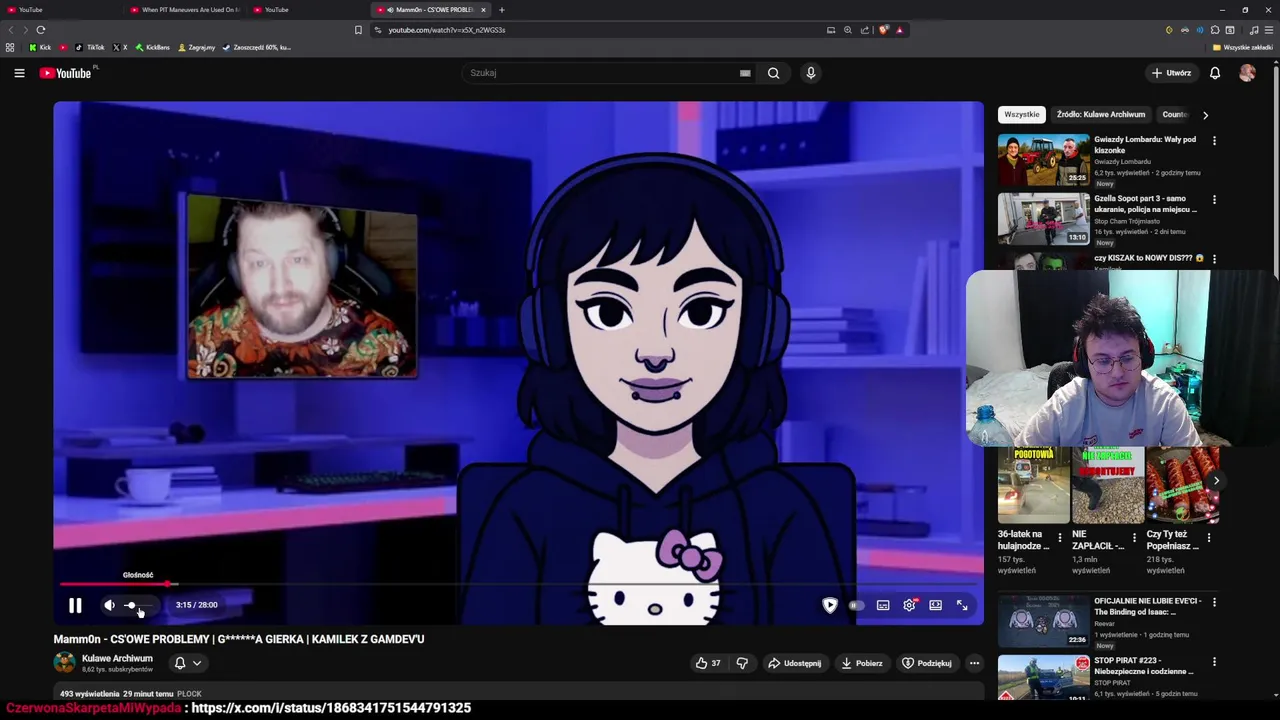Viewport: 1280px width, 720px height.
Task: Open options for the STOP PIRAT #223 video
Action: [1214, 662]
